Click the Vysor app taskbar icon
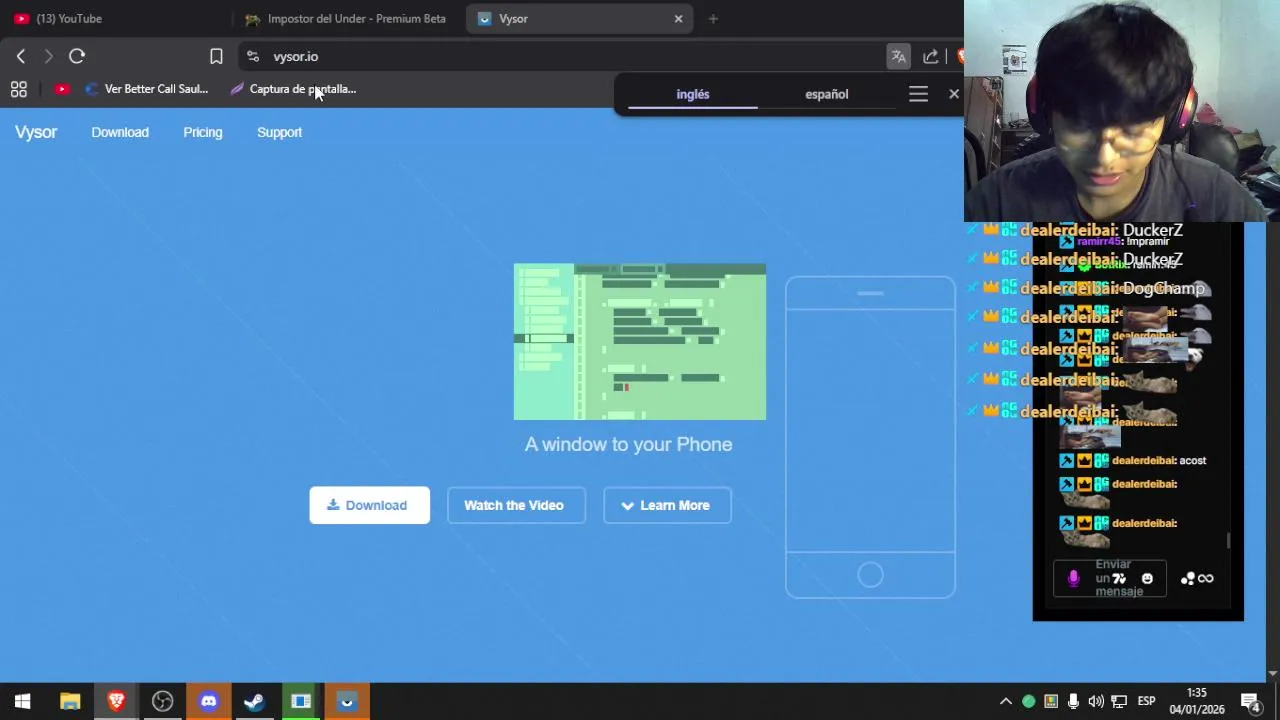This screenshot has width=1280, height=720. tap(347, 701)
